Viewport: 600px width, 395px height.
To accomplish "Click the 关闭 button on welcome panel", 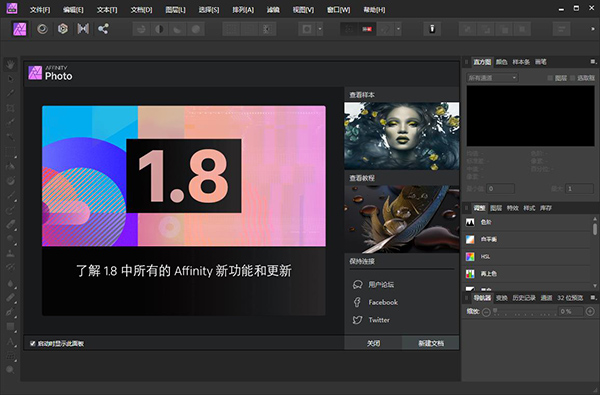I will point(373,343).
